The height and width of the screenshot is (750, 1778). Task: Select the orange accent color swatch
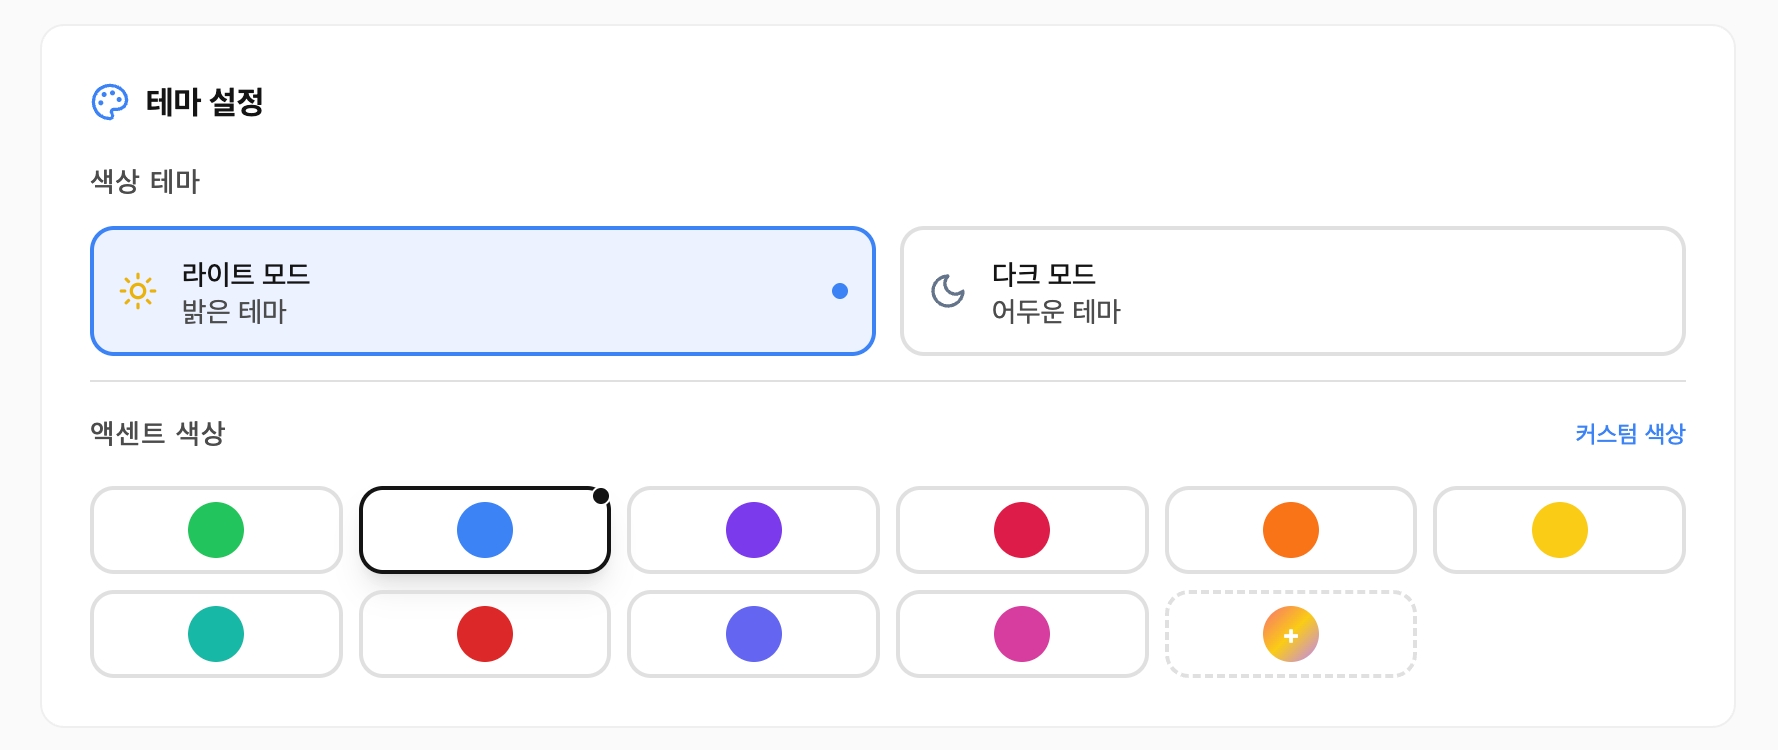[1291, 530]
